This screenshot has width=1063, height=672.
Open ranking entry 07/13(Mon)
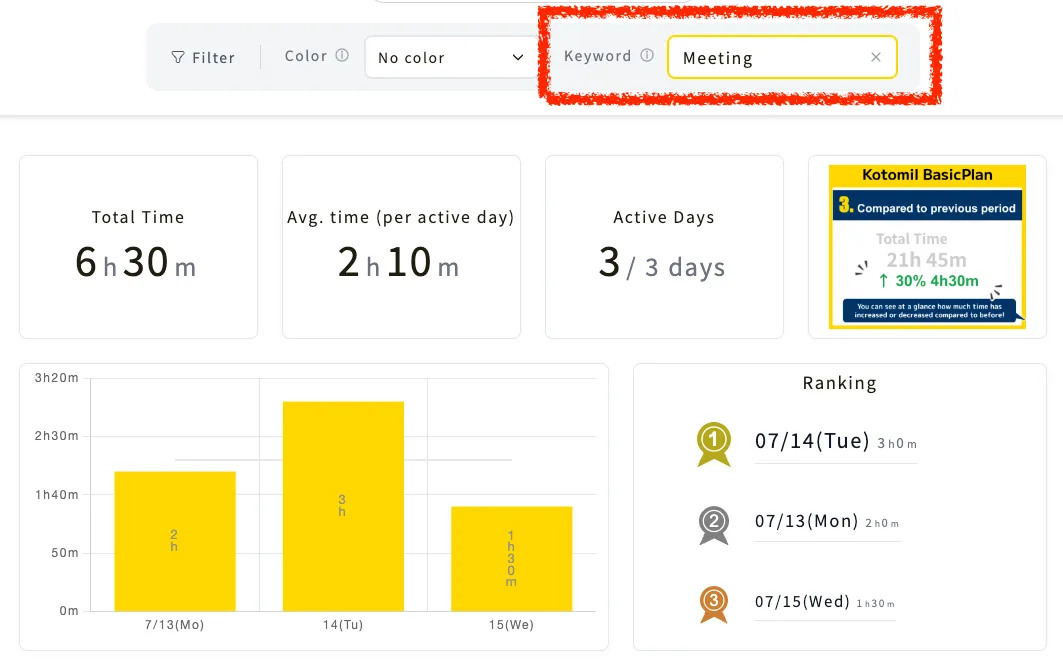827,521
